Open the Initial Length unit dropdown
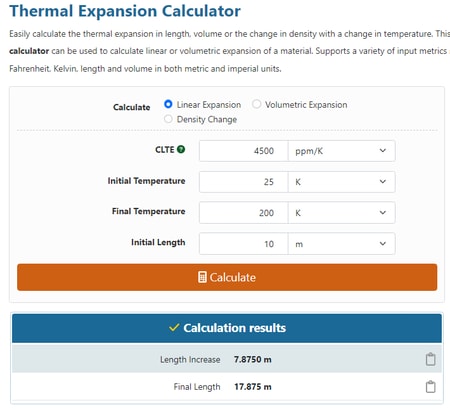 (x=342, y=244)
